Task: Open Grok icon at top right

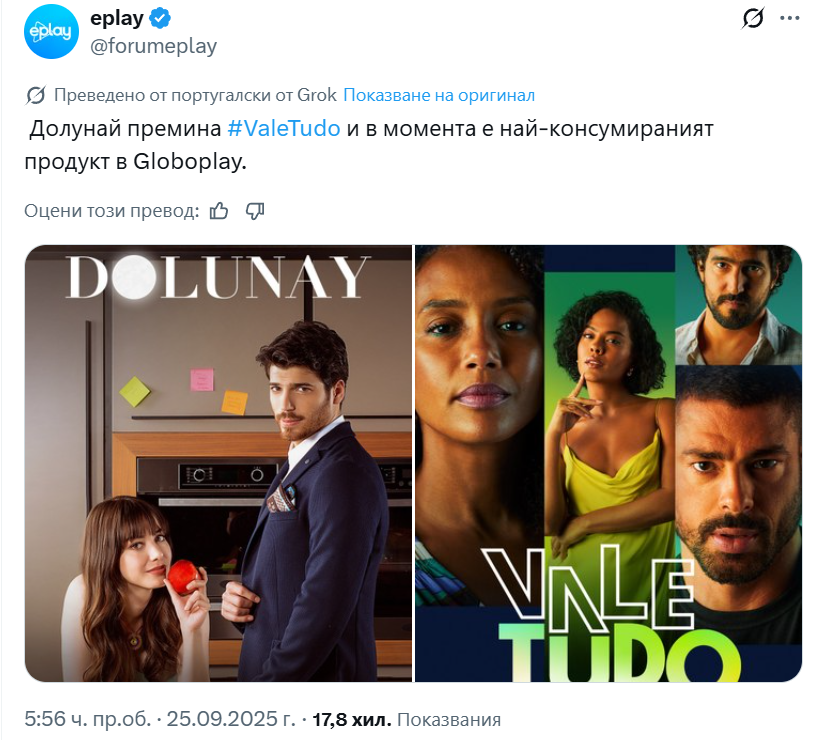Action: 753,18
